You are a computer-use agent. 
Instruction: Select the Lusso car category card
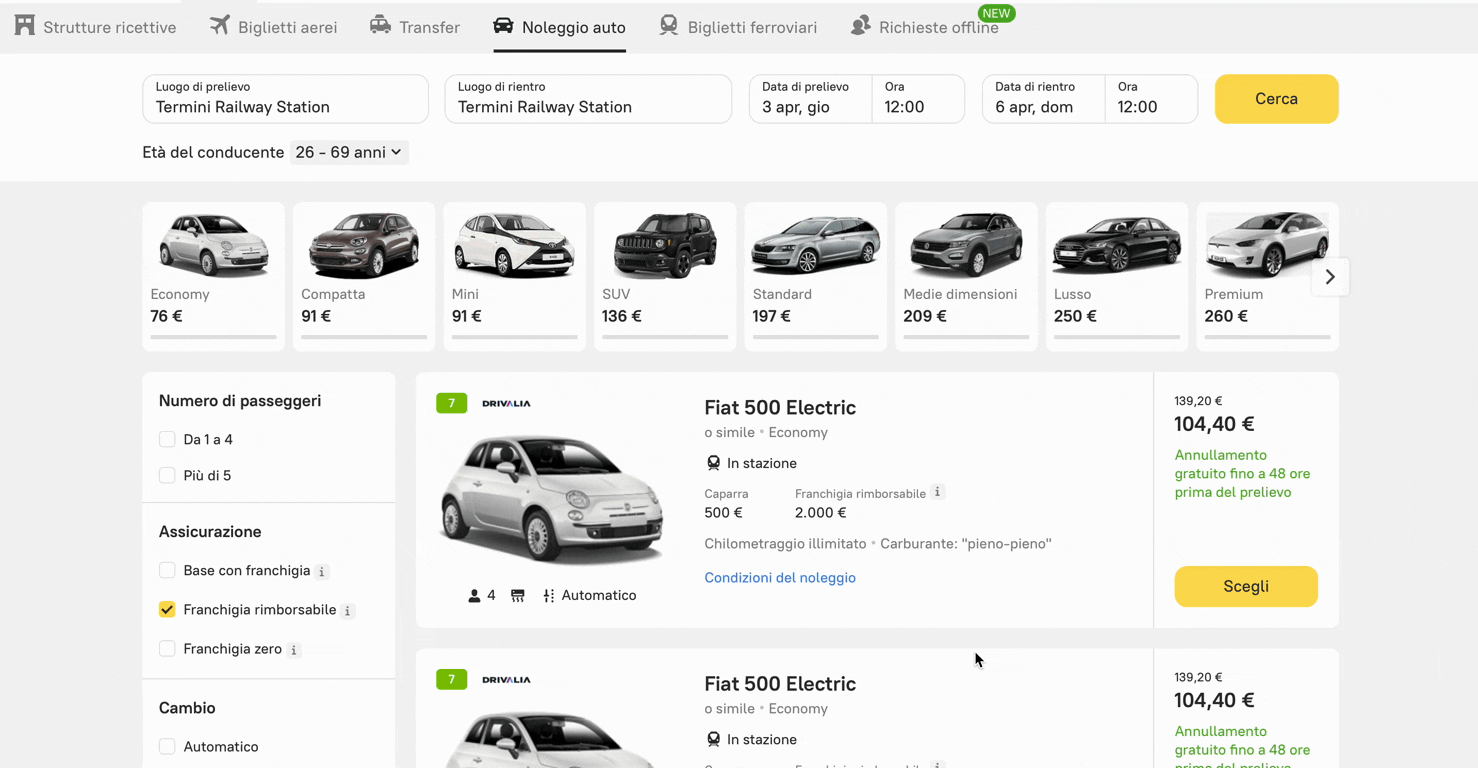tap(1116, 276)
